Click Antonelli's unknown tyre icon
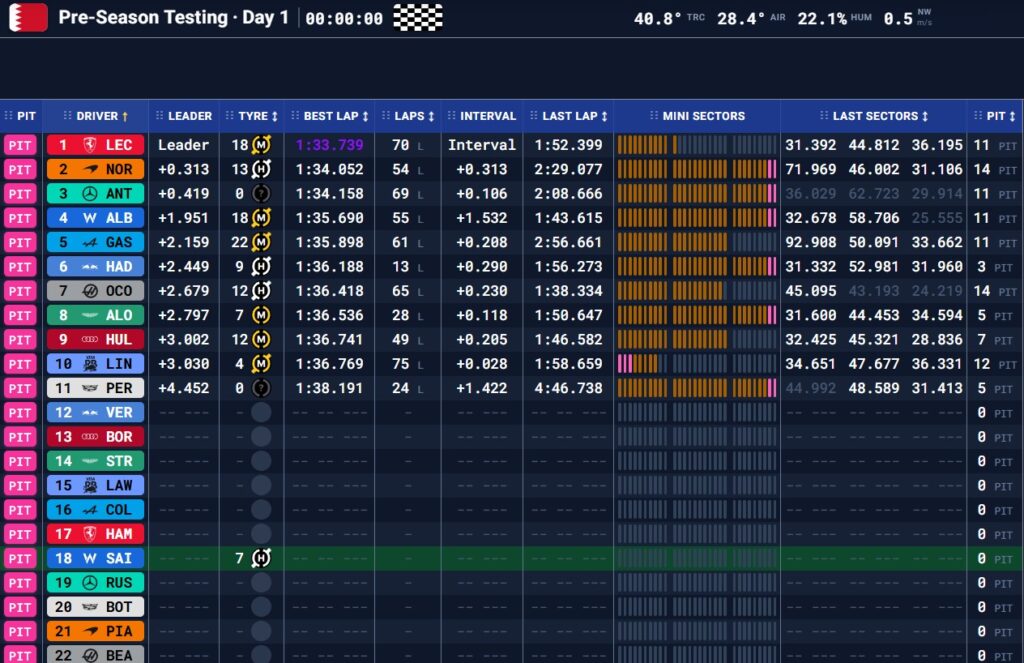1024x663 pixels. (261, 194)
